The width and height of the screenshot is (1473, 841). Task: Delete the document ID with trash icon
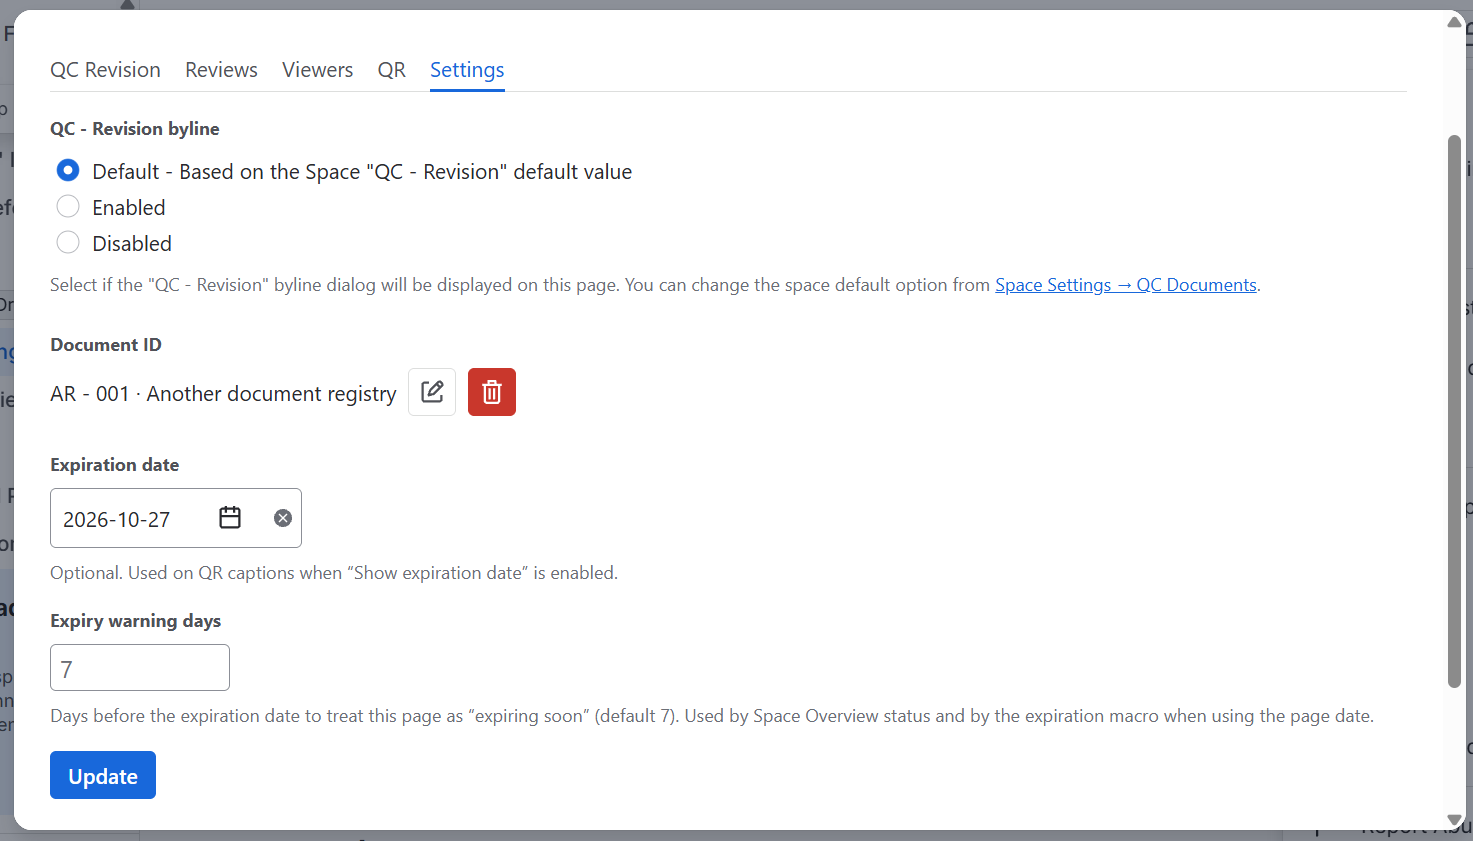(x=492, y=392)
